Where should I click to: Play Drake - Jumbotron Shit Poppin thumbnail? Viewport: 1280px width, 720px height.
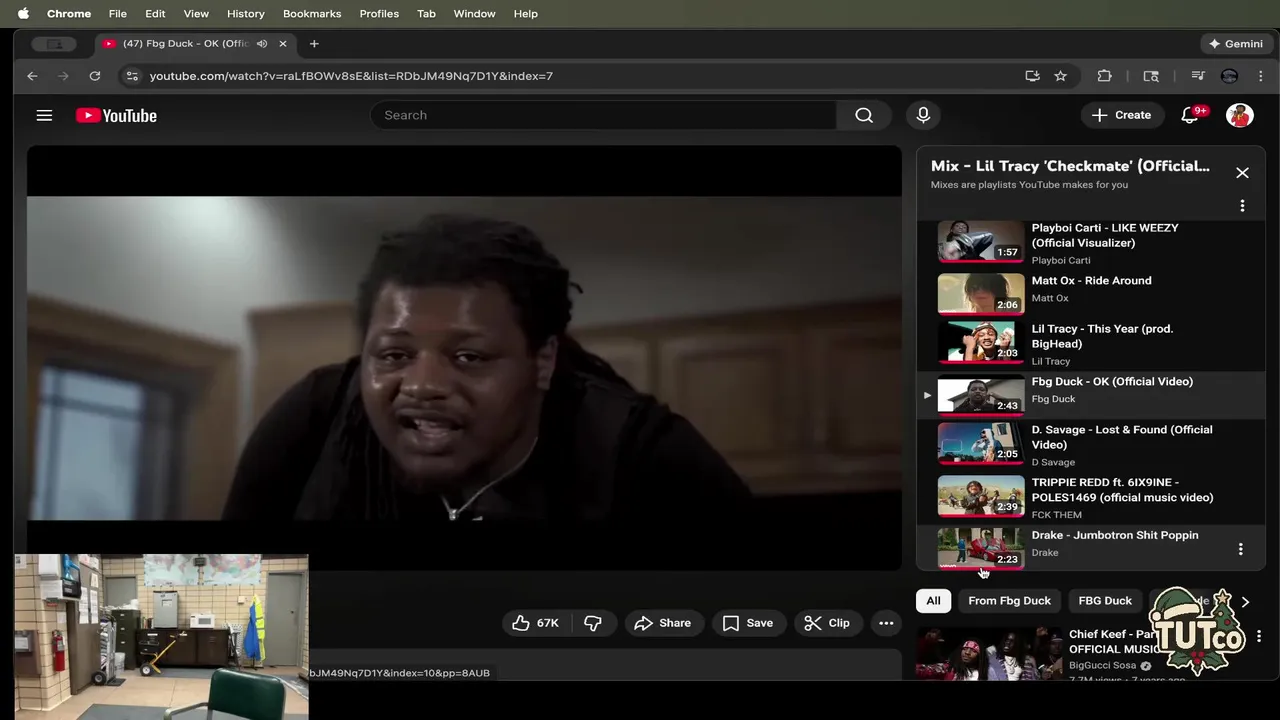pos(981,549)
